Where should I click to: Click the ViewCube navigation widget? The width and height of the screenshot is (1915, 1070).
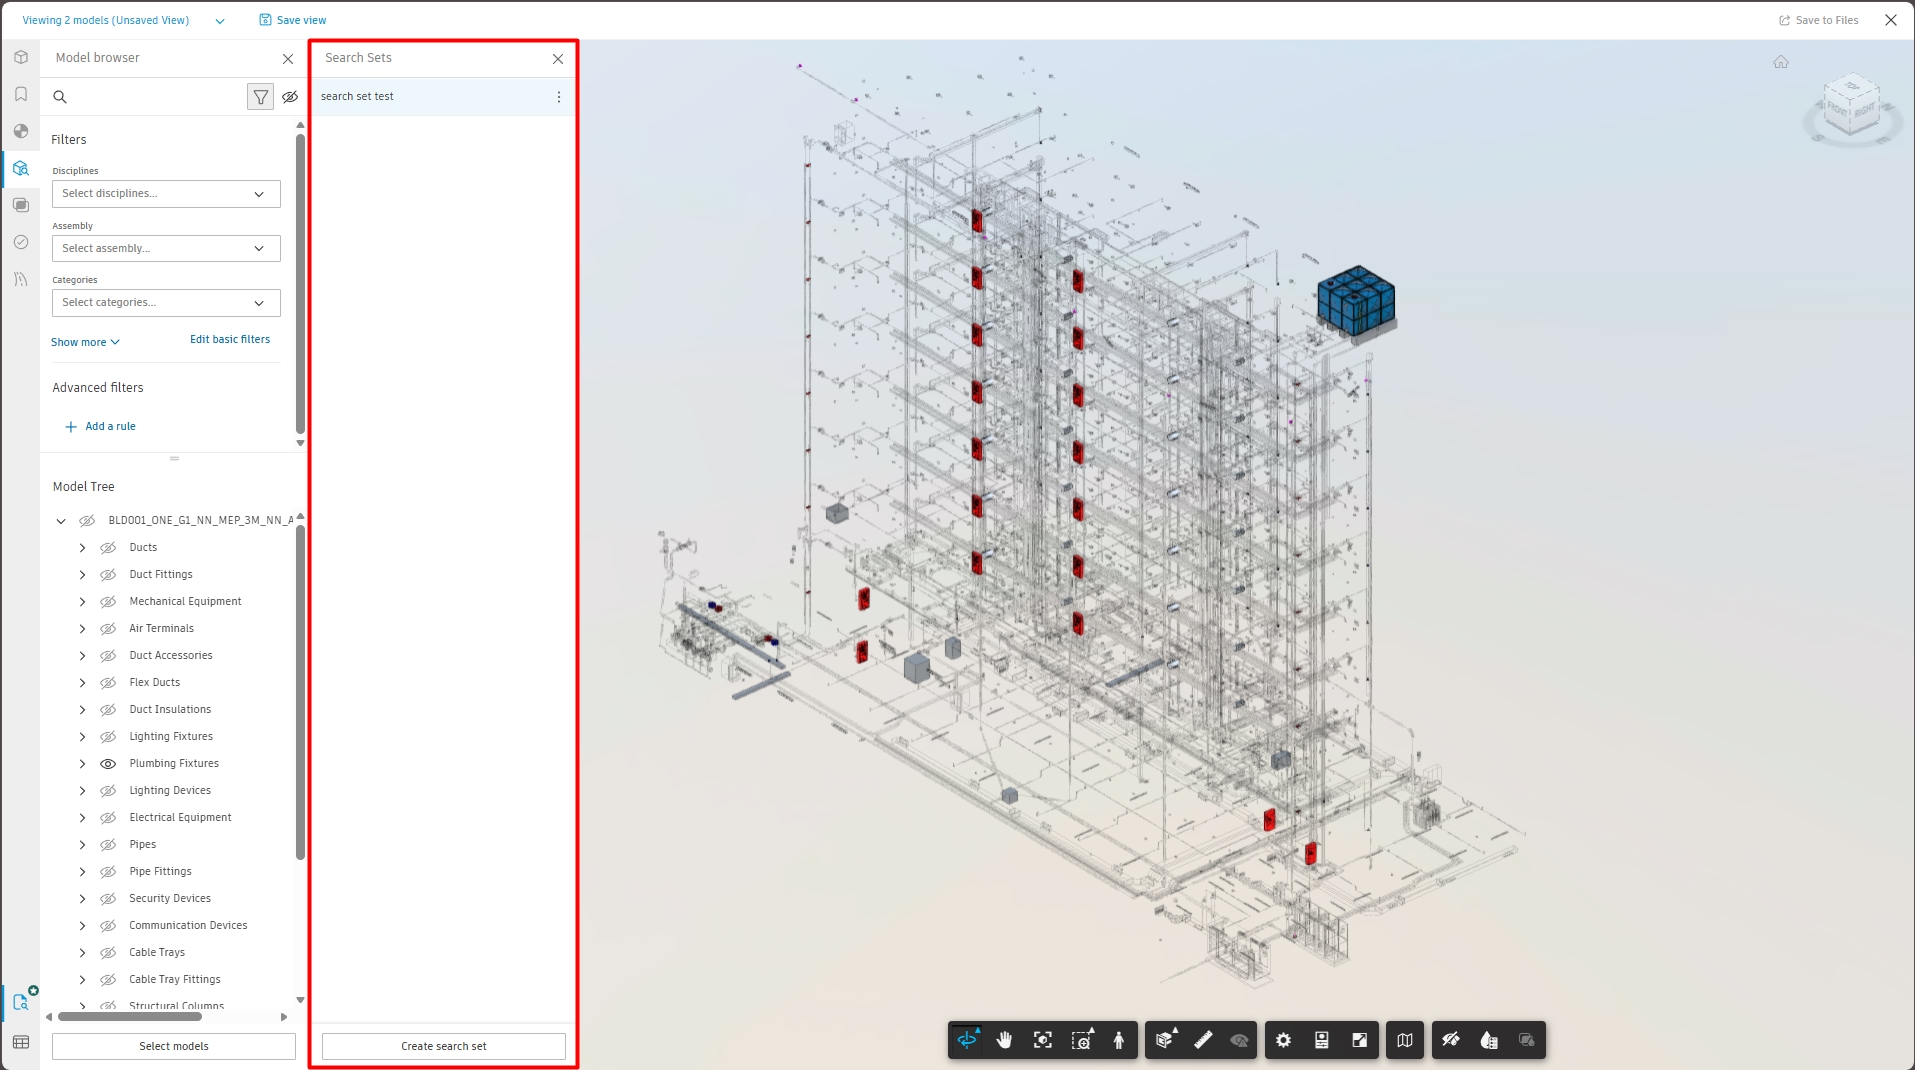[1852, 110]
